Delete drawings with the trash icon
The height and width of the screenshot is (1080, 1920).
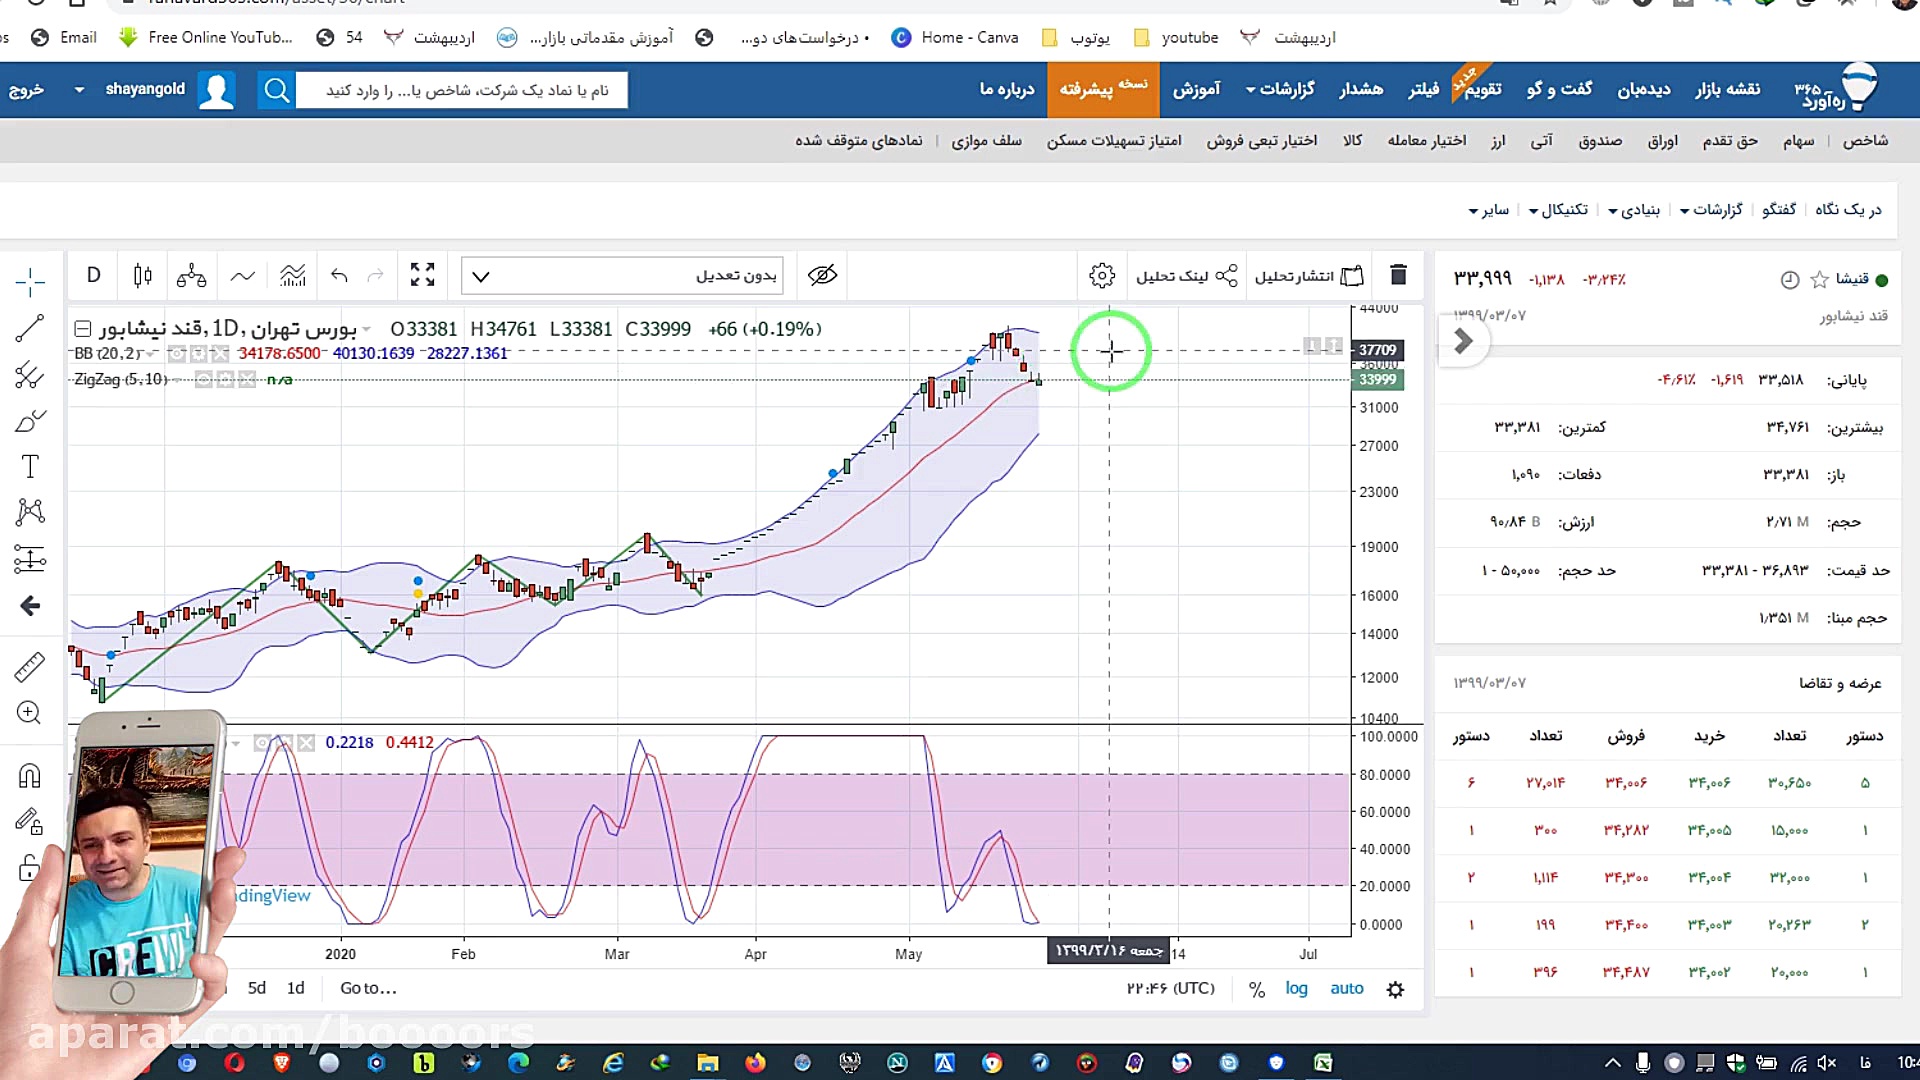(x=1398, y=275)
